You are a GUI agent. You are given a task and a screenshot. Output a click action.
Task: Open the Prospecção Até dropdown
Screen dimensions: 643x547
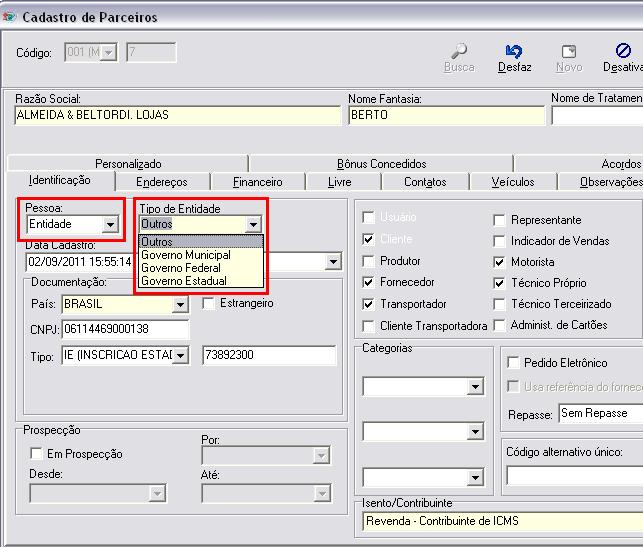click(x=322, y=494)
